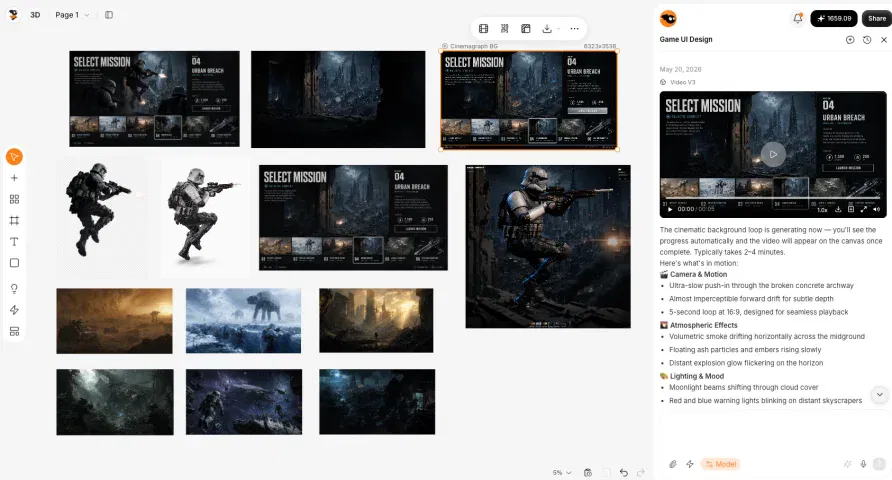Click the download icon in floating toolbar
The width and height of the screenshot is (892, 480).
coord(547,28)
